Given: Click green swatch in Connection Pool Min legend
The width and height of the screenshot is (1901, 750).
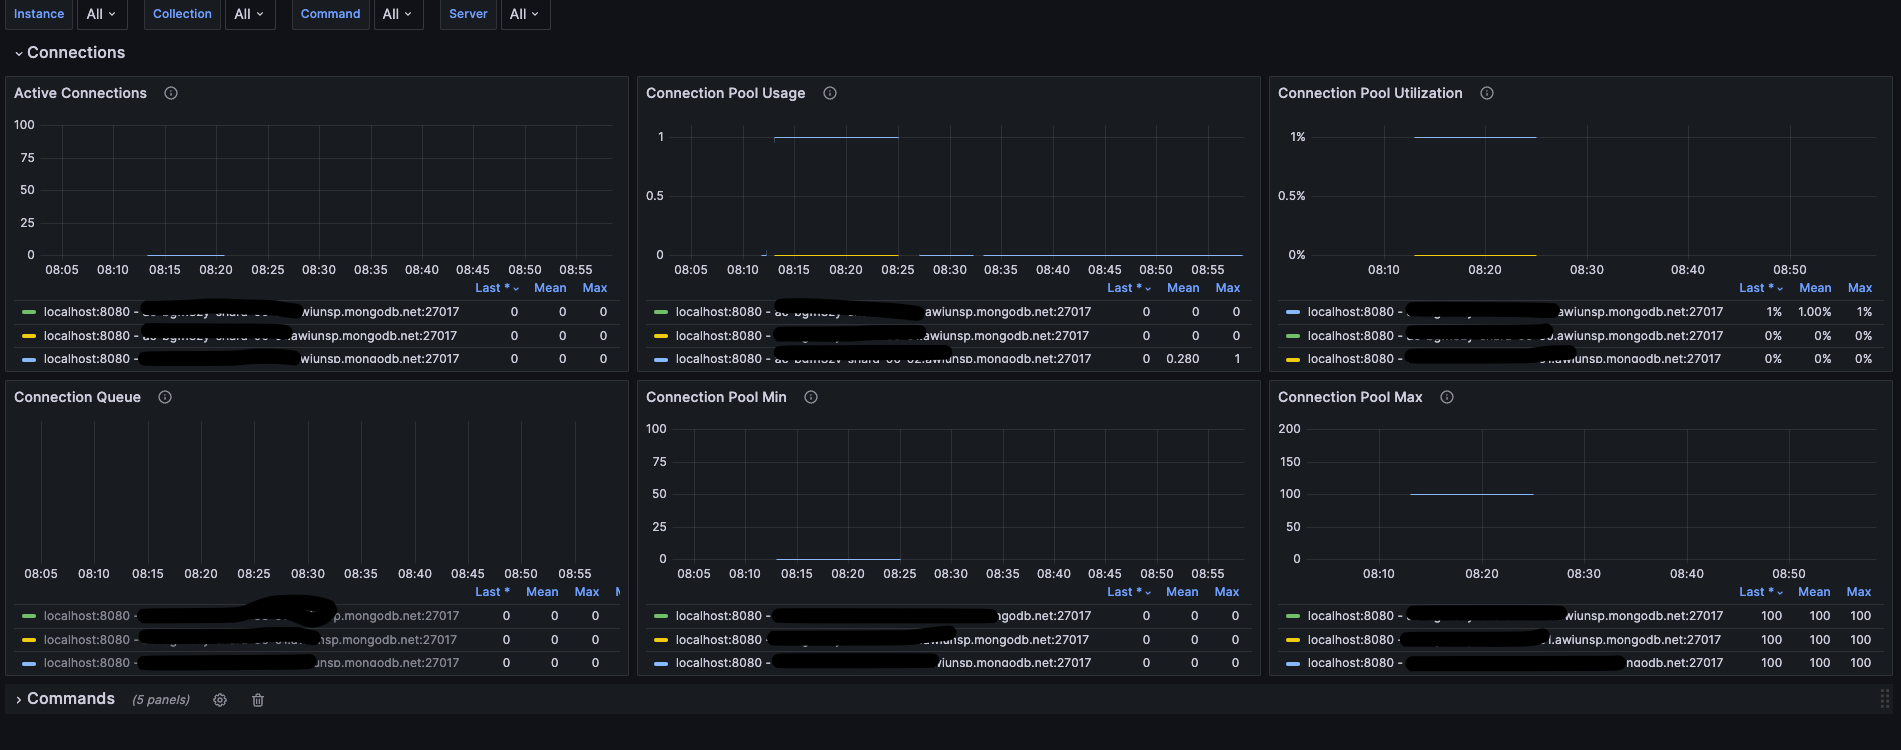Looking at the screenshot, I should (x=661, y=616).
